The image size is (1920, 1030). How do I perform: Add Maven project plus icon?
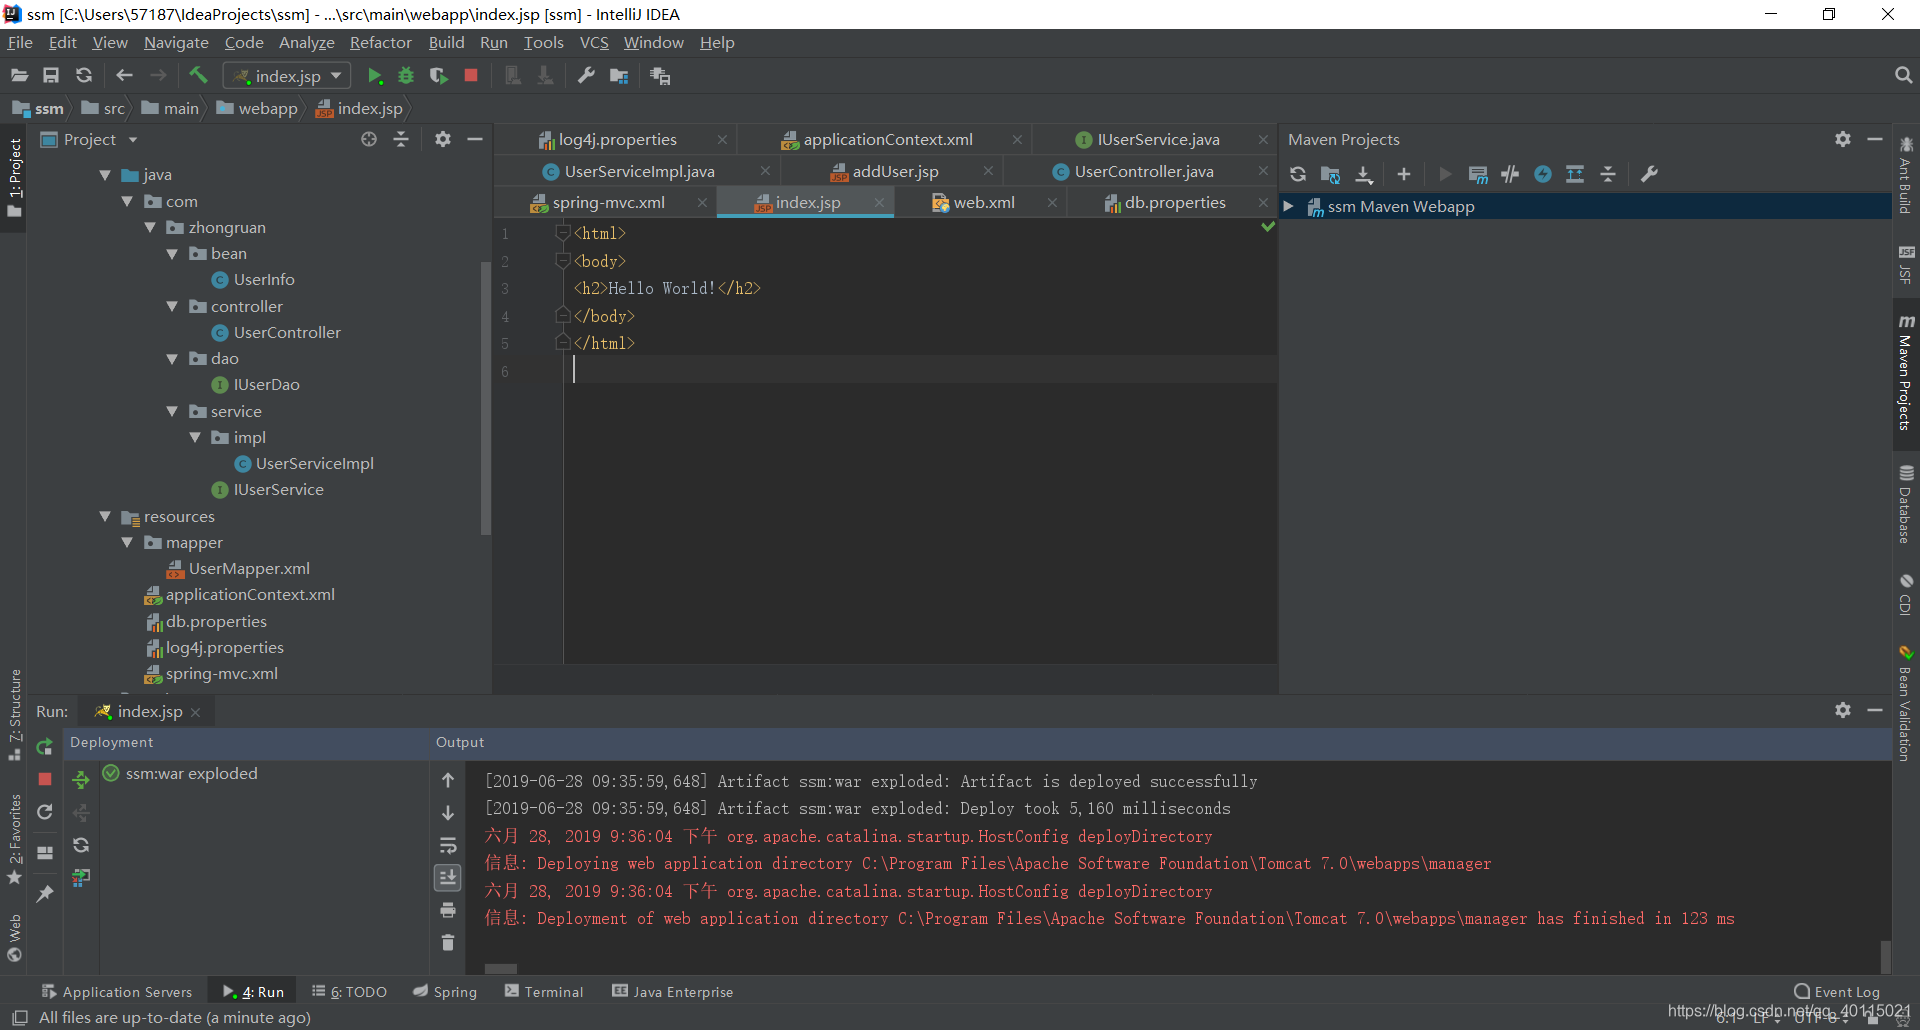[x=1404, y=175]
